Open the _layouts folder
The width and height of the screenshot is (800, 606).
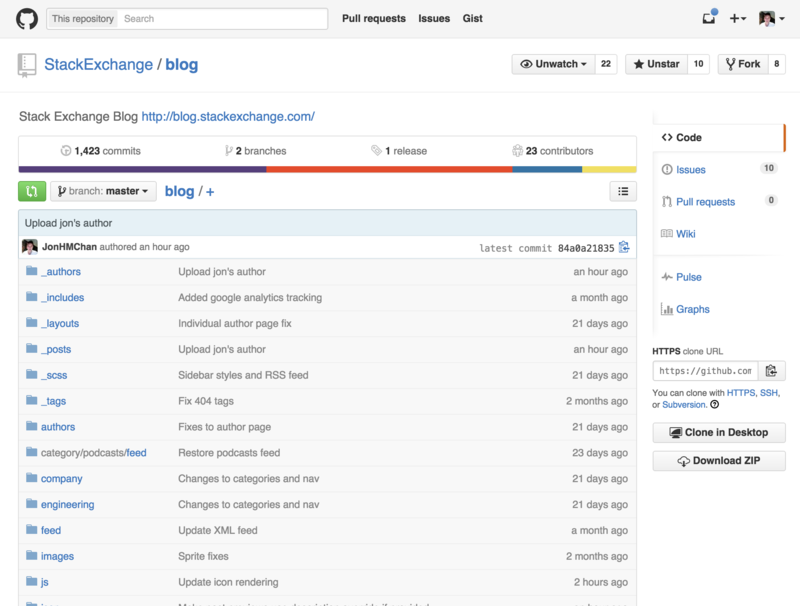click(60, 323)
